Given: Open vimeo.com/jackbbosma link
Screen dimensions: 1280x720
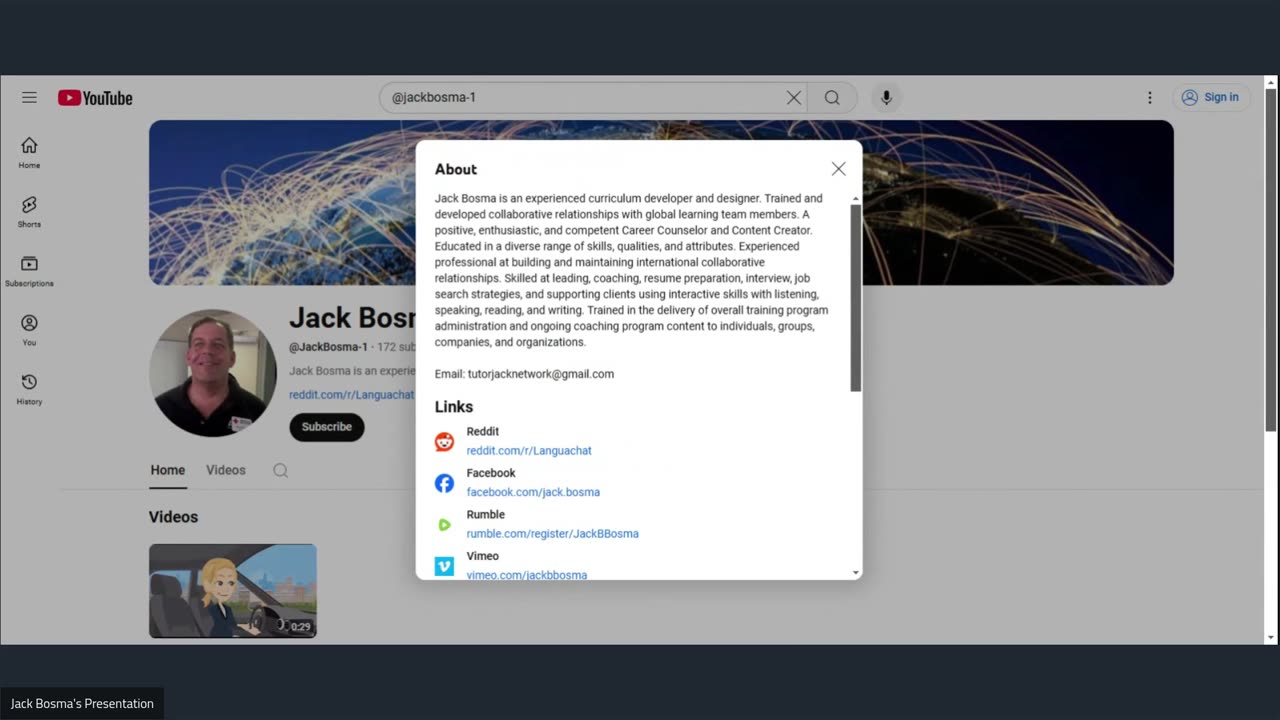Looking at the screenshot, I should point(526,575).
